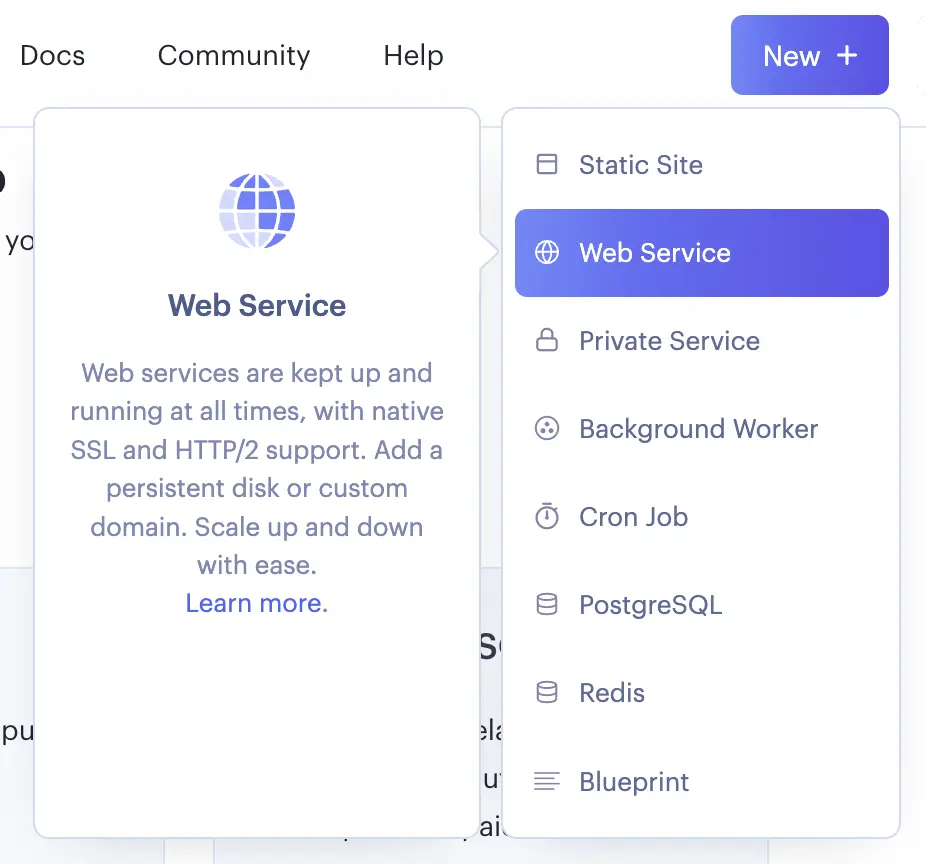
Task: Open the New dropdown button
Action: [x=809, y=55]
